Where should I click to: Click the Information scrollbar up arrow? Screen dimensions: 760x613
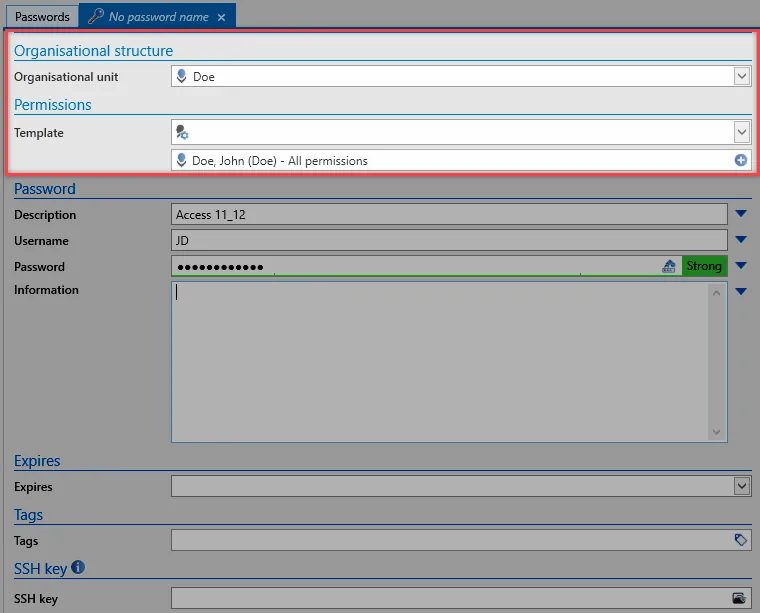716,293
